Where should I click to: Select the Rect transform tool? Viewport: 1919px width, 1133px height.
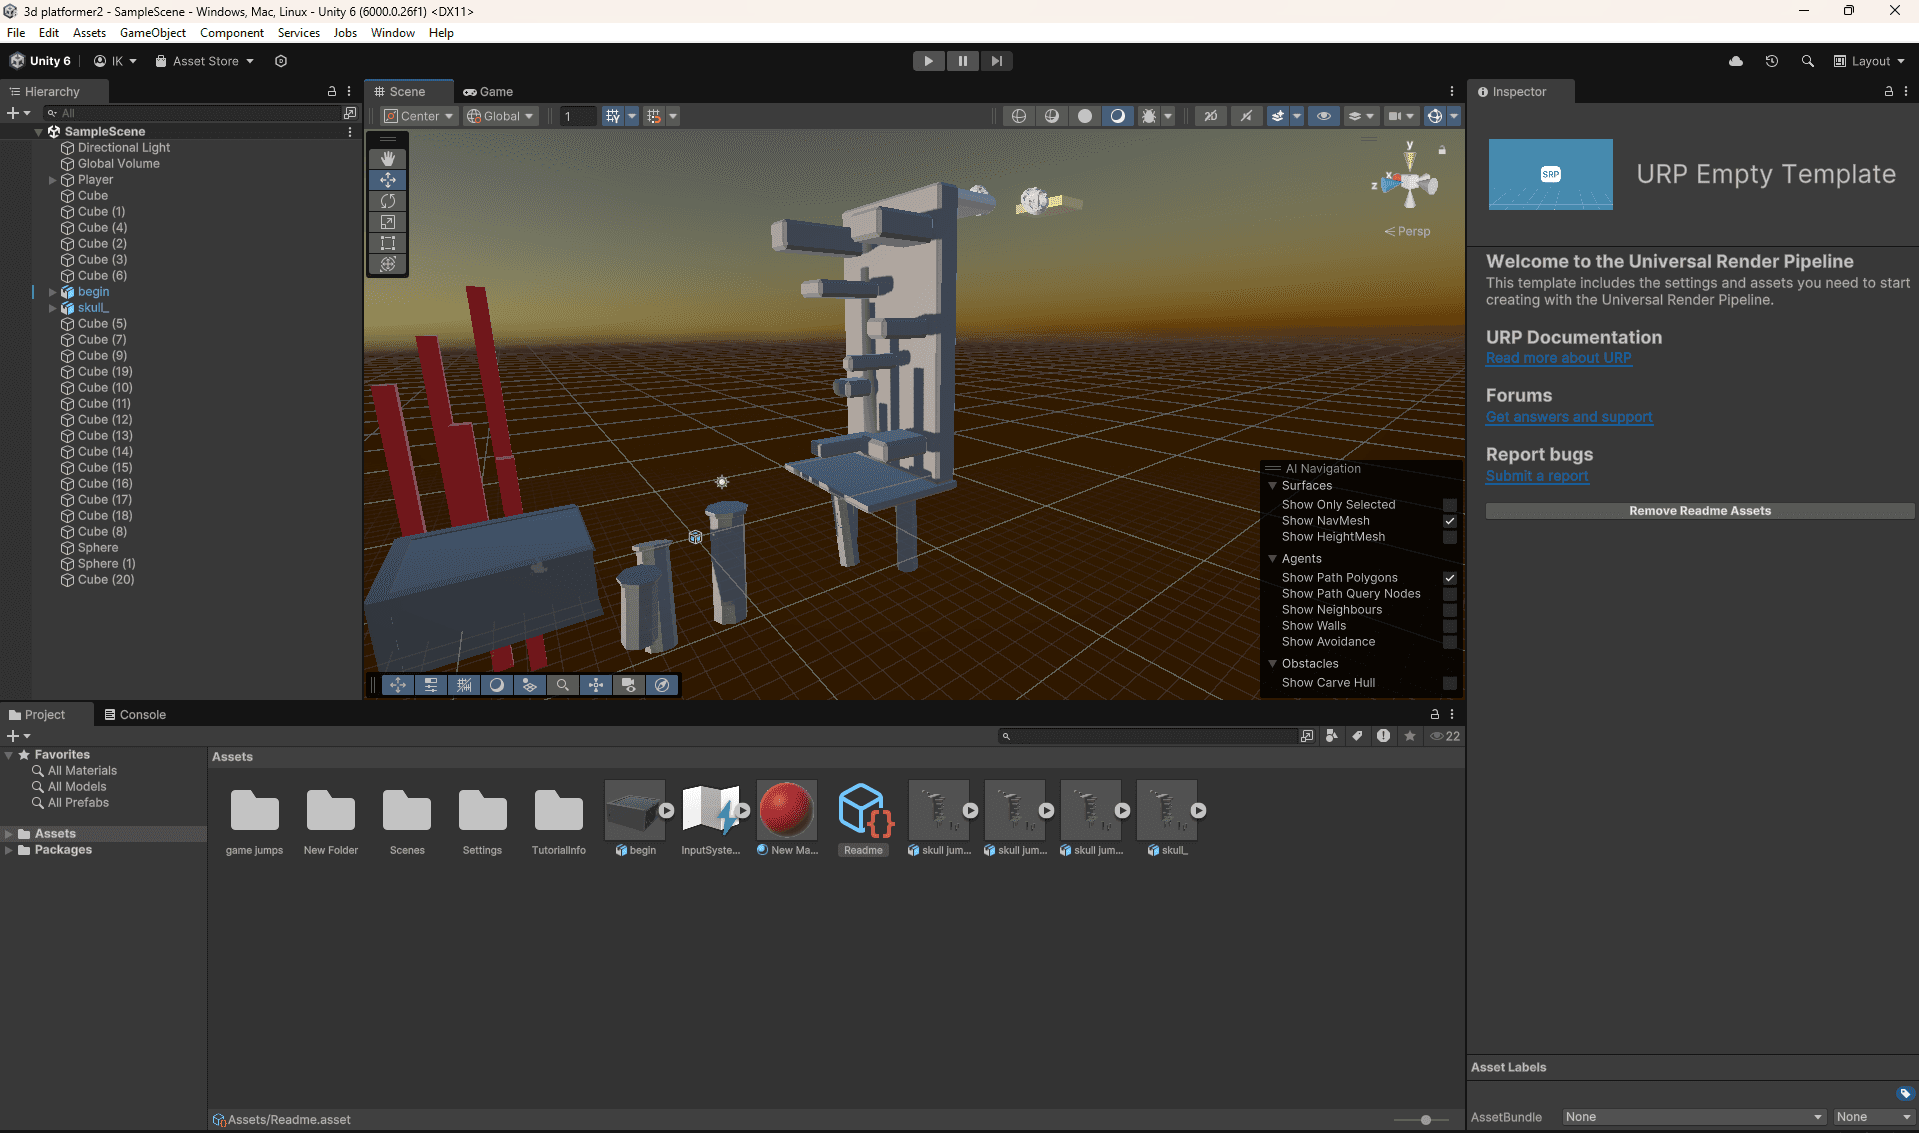pos(388,243)
